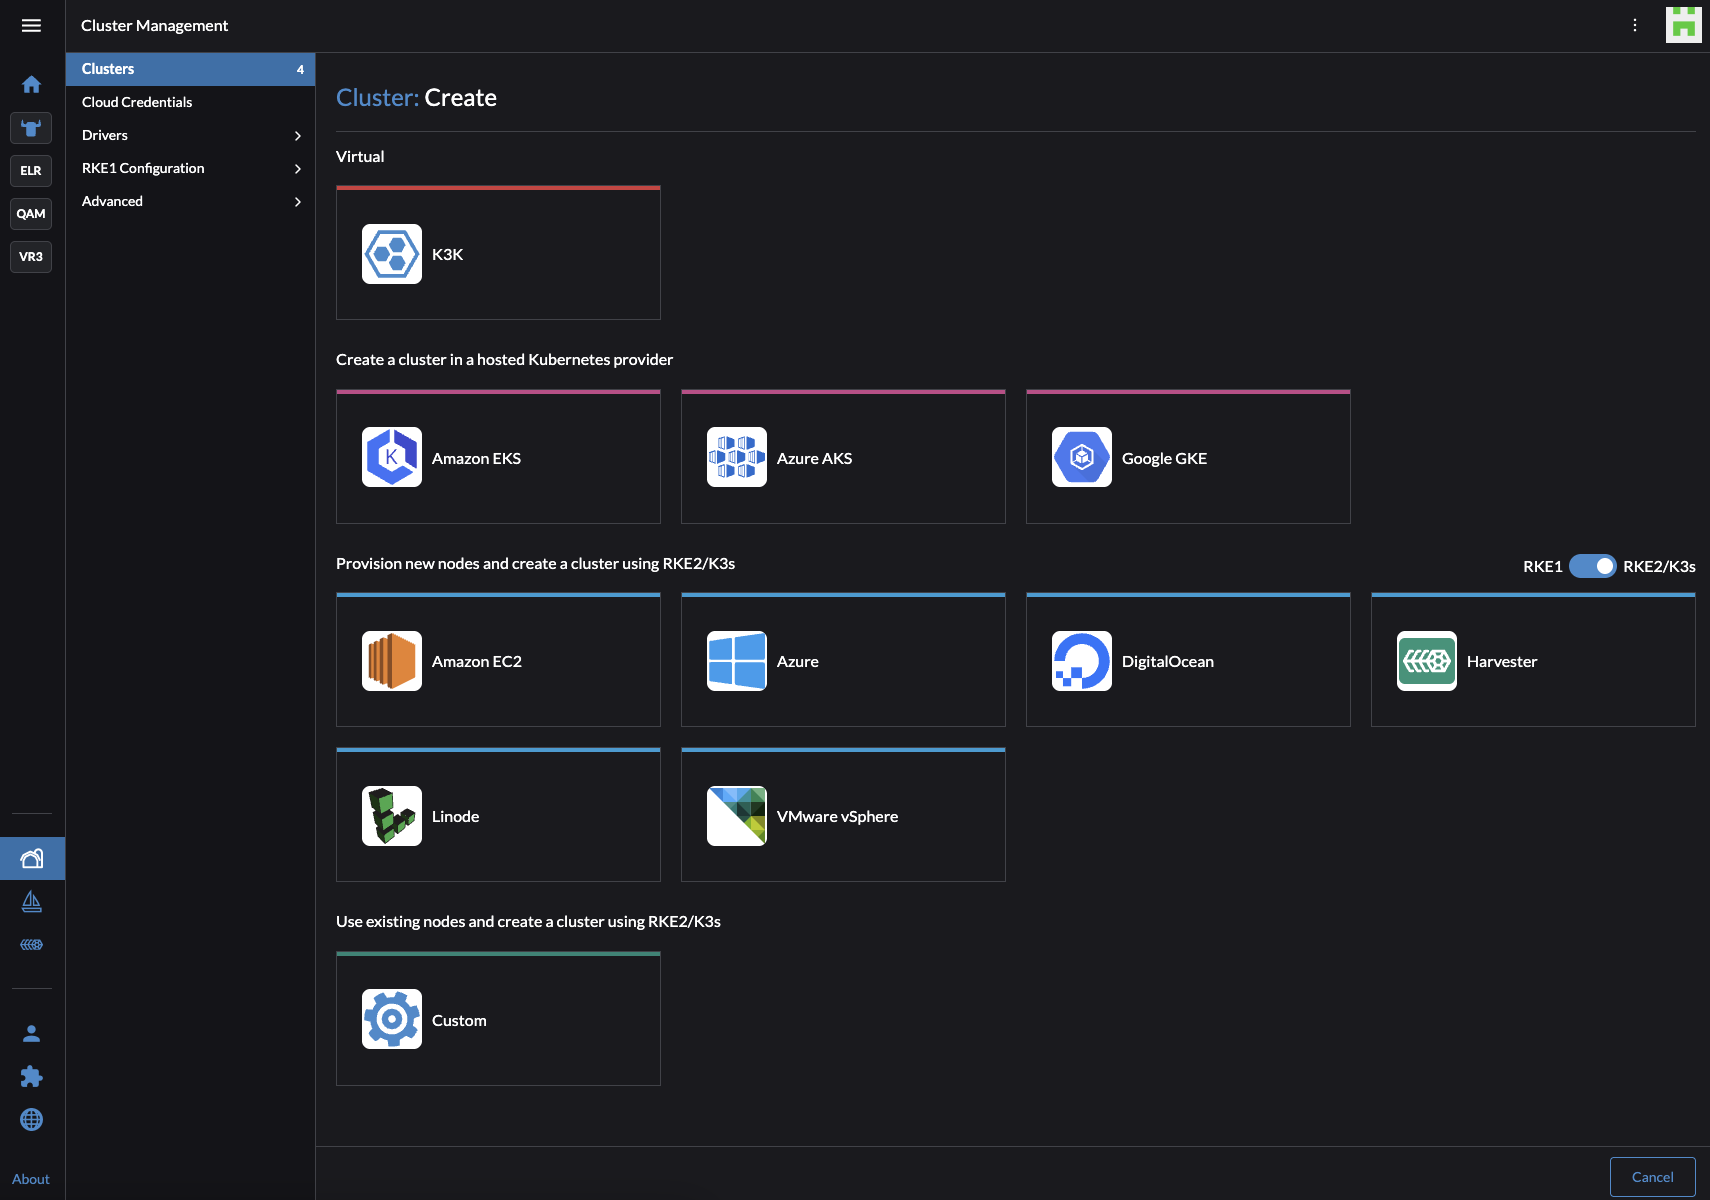Open the local cluster bull-head icon
The image size is (1710, 1200).
(31, 128)
